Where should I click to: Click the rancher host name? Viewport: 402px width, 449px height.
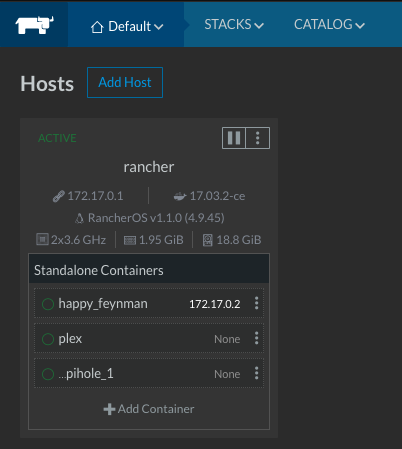[149, 167]
